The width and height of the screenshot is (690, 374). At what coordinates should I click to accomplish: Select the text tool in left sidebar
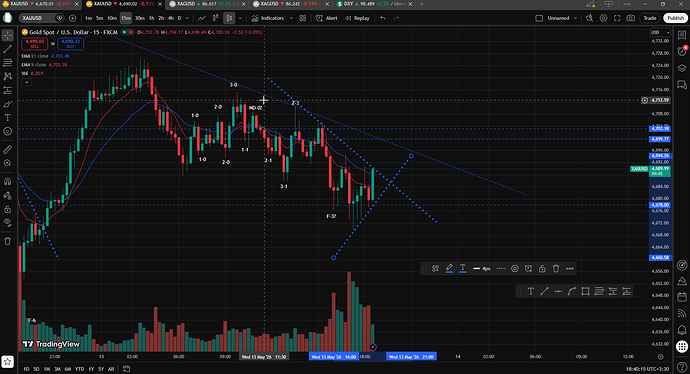(x=7, y=117)
